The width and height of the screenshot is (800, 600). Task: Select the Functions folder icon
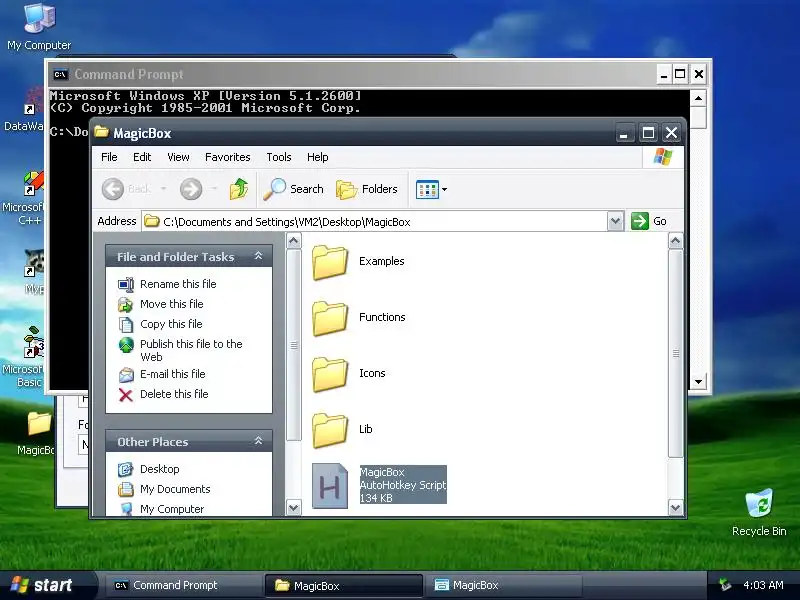[x=330, y=318]
